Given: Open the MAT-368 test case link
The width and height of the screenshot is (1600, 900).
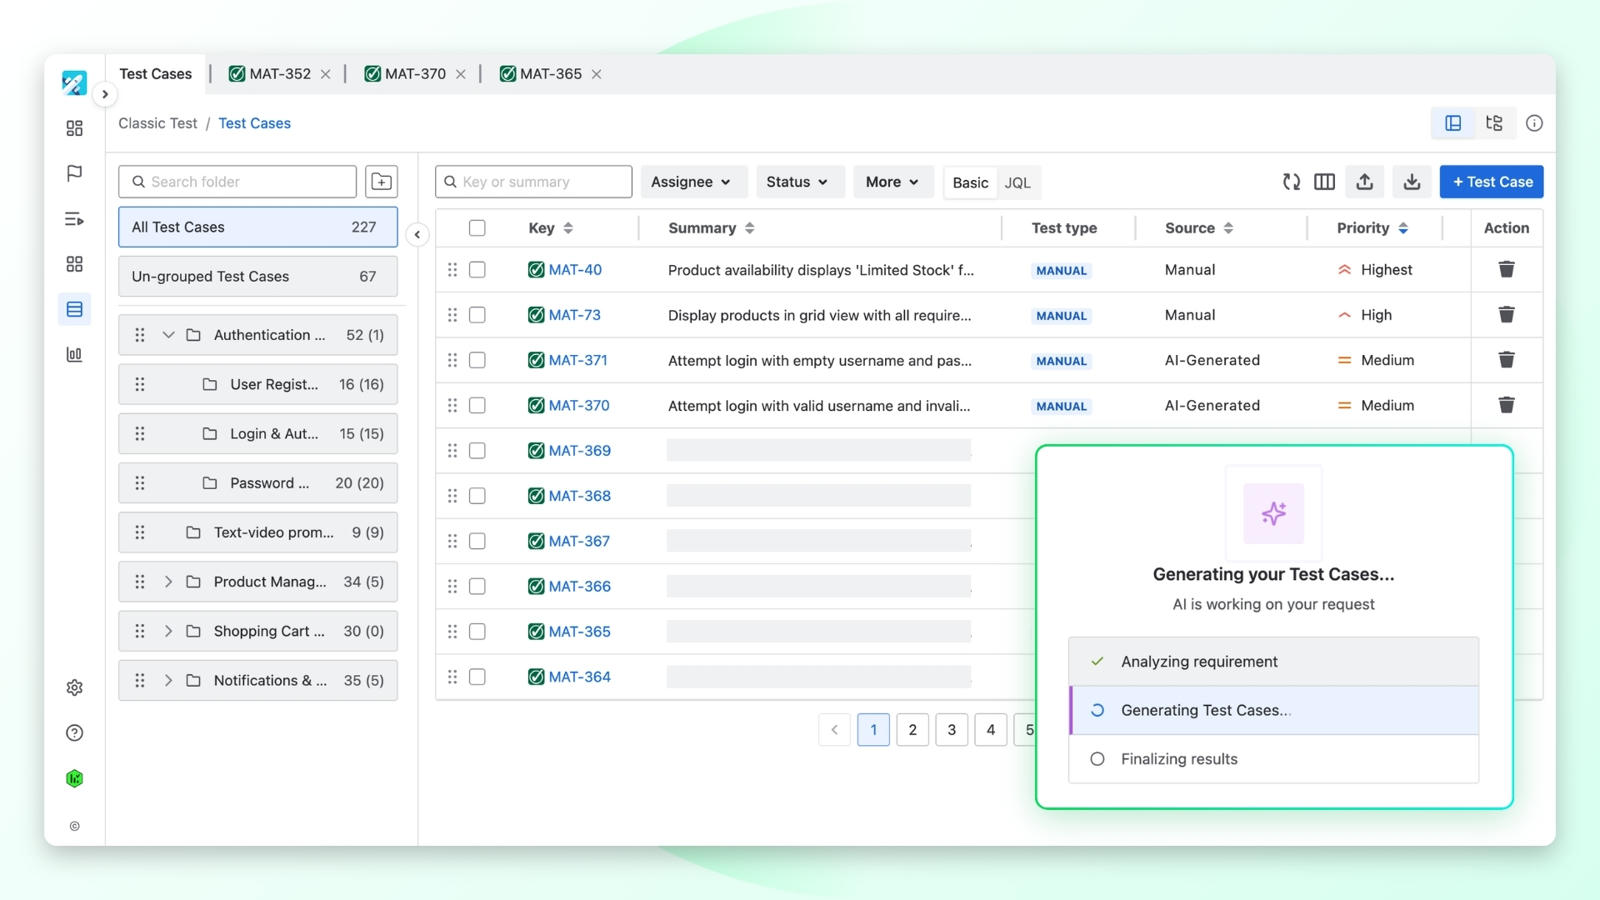Looking at the screenshot, I should point(579,496).
